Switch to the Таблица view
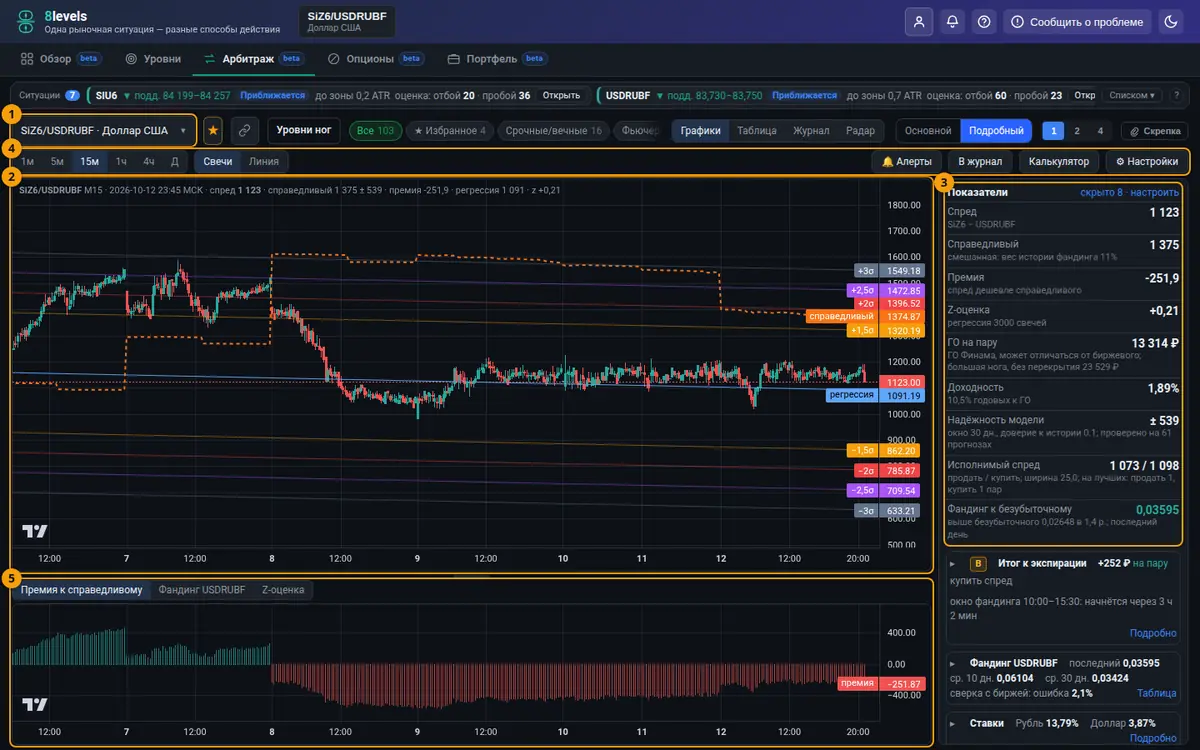The width and height of the screenshot is (1200, 750). 757,130
